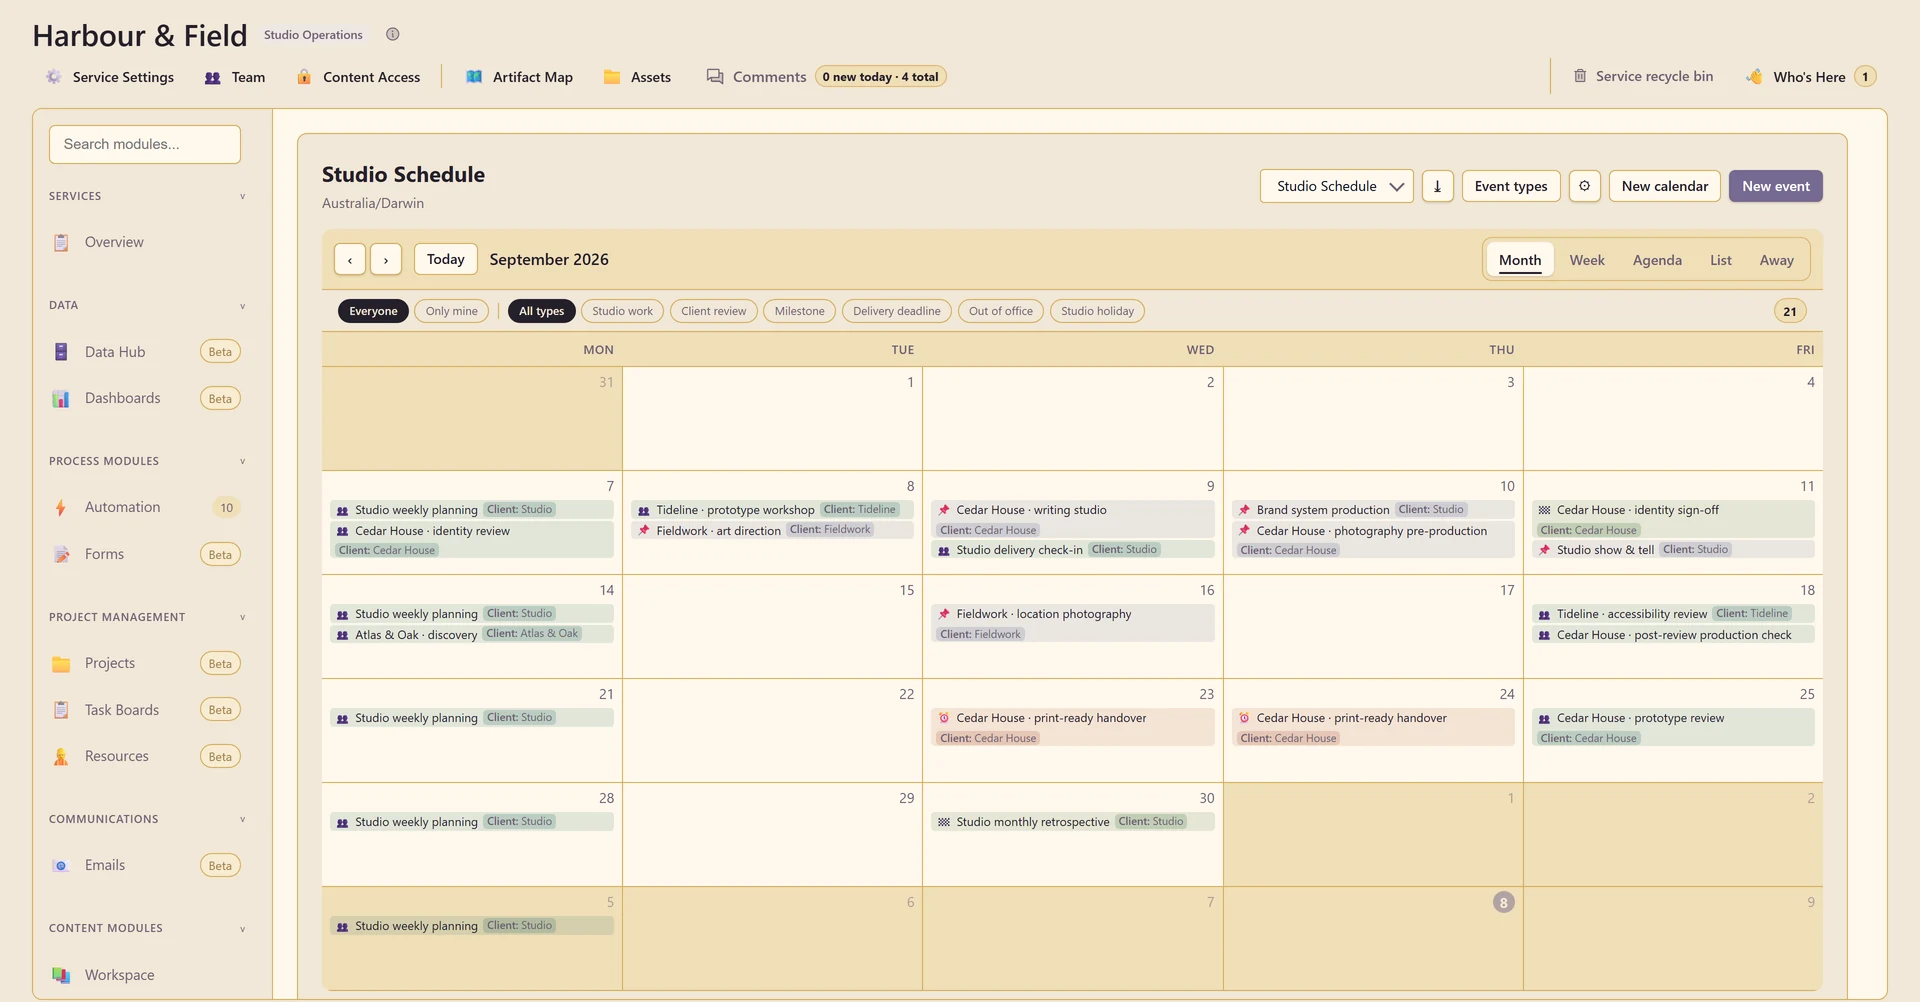Open the Assets folder icon
This screenshot has width=1920, height=1002.
(612, 77)
